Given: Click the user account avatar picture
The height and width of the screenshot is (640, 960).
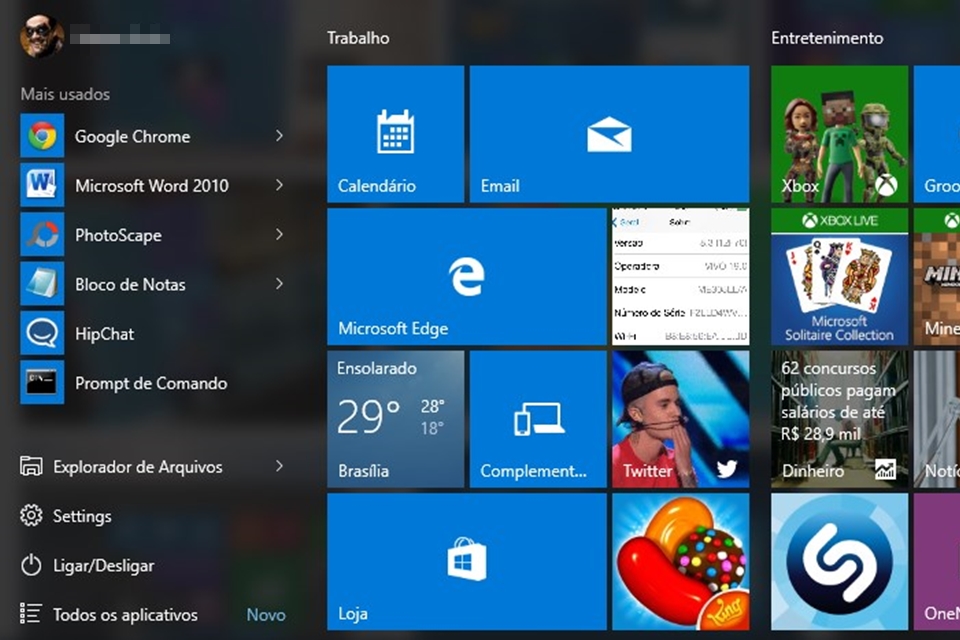Looking at the screenshot, I should click(42, 36).
